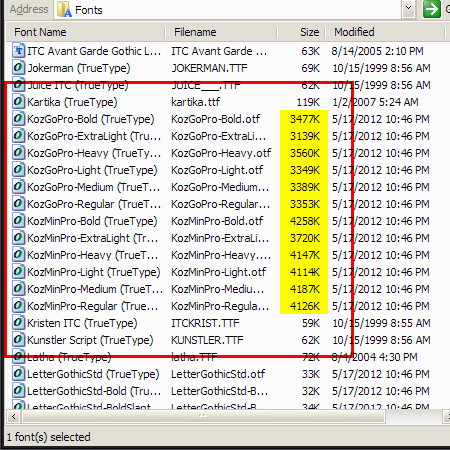The width and height of the screenshot is (450, 450).
Task: Click the 3560K size value
Action: coord(305,153)
